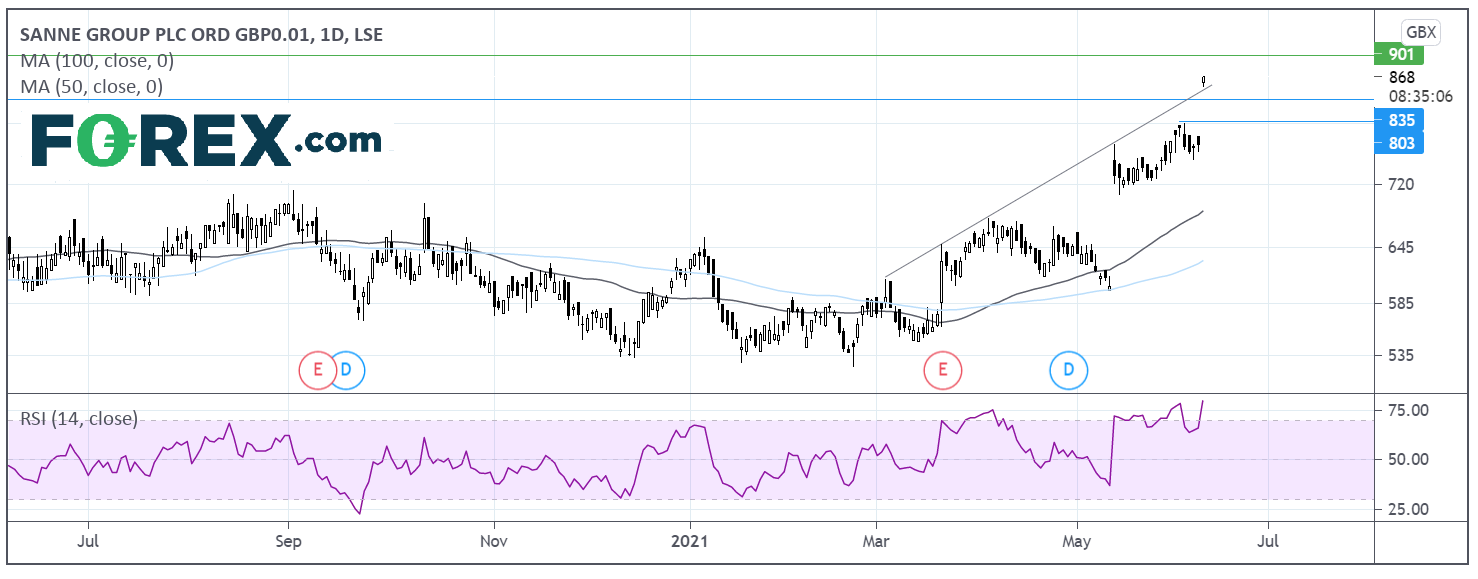The image size is (1478, 579).
Task: Click the SANNE GROUP PLC chart title
Action: (x=201, y=35)
